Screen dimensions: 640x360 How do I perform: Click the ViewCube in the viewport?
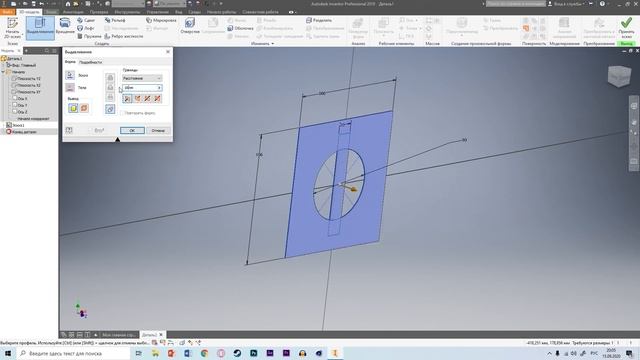coord(619,76)
